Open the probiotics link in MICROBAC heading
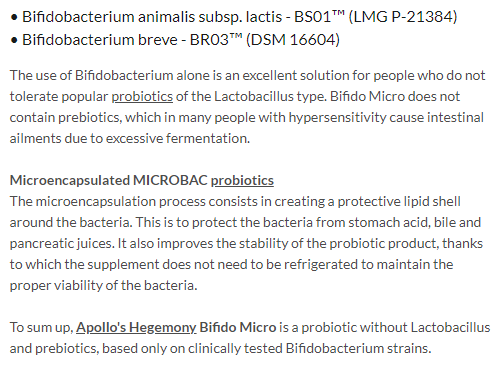Image resolution: width=504 pixels, height=373 pixels. (x=242, y=181)
